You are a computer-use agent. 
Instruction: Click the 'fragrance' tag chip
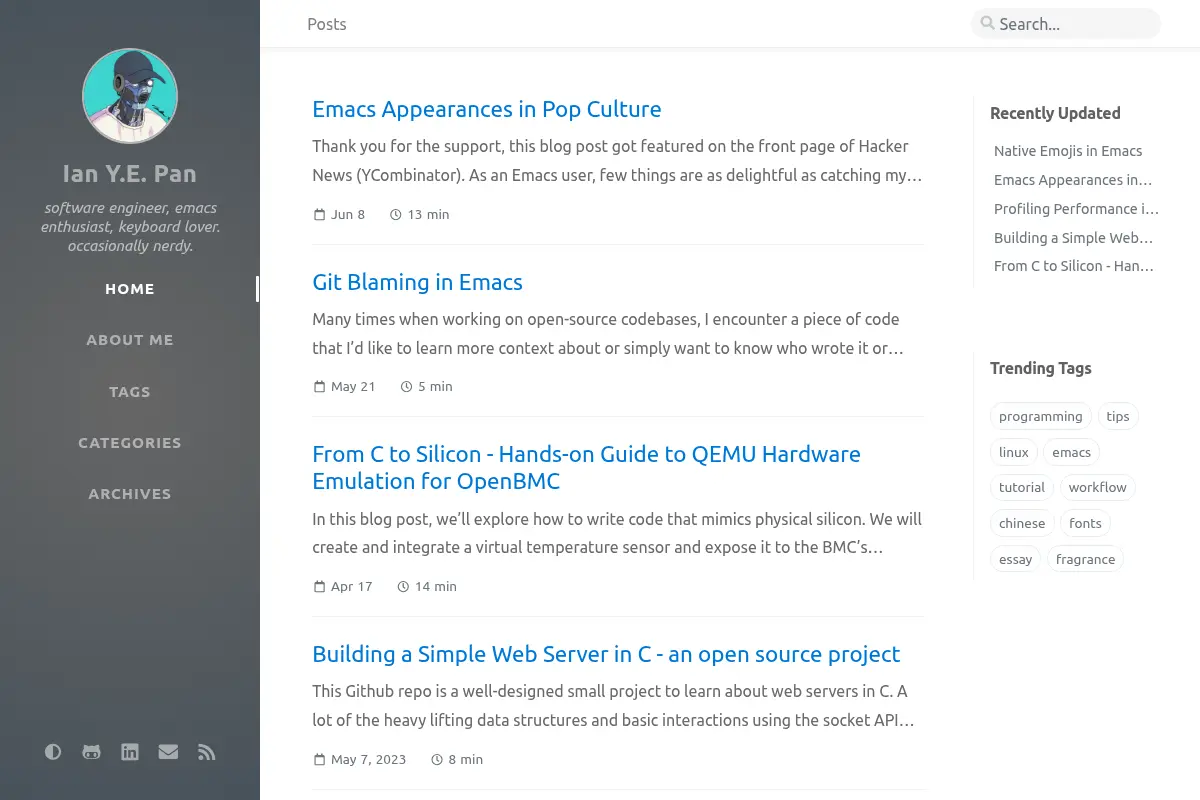(1085, 559)
